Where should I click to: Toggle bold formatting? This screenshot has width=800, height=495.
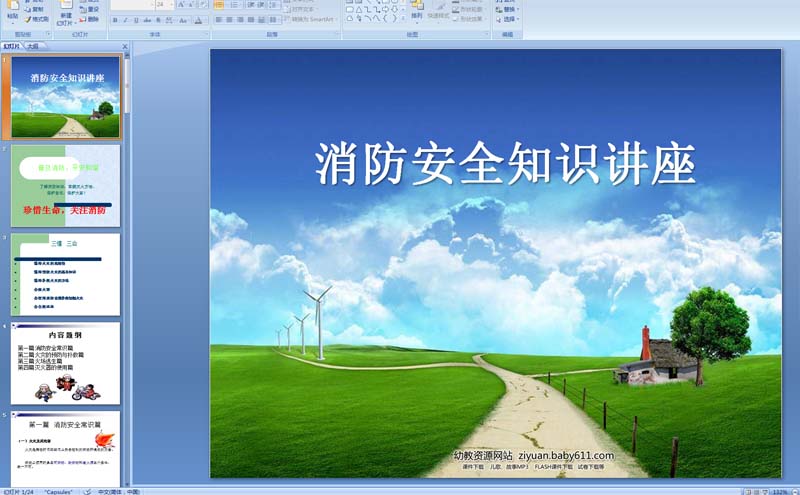coord(115,20)
